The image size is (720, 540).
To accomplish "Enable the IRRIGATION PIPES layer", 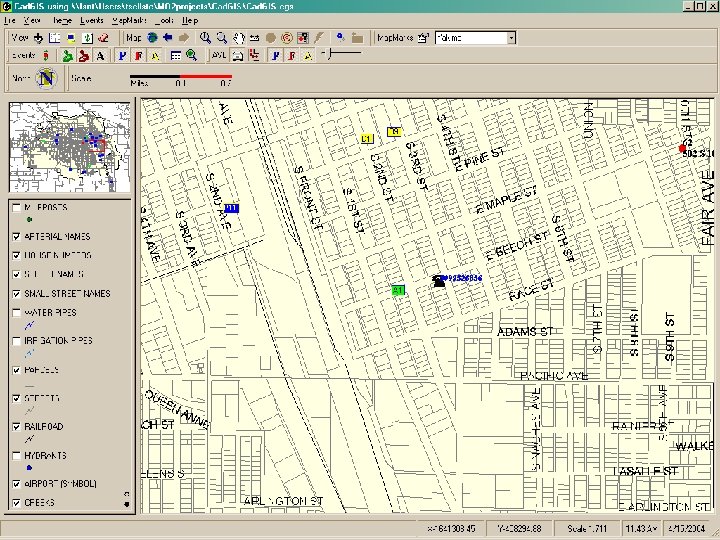I will pyautogui.click(x=17, y=341).
